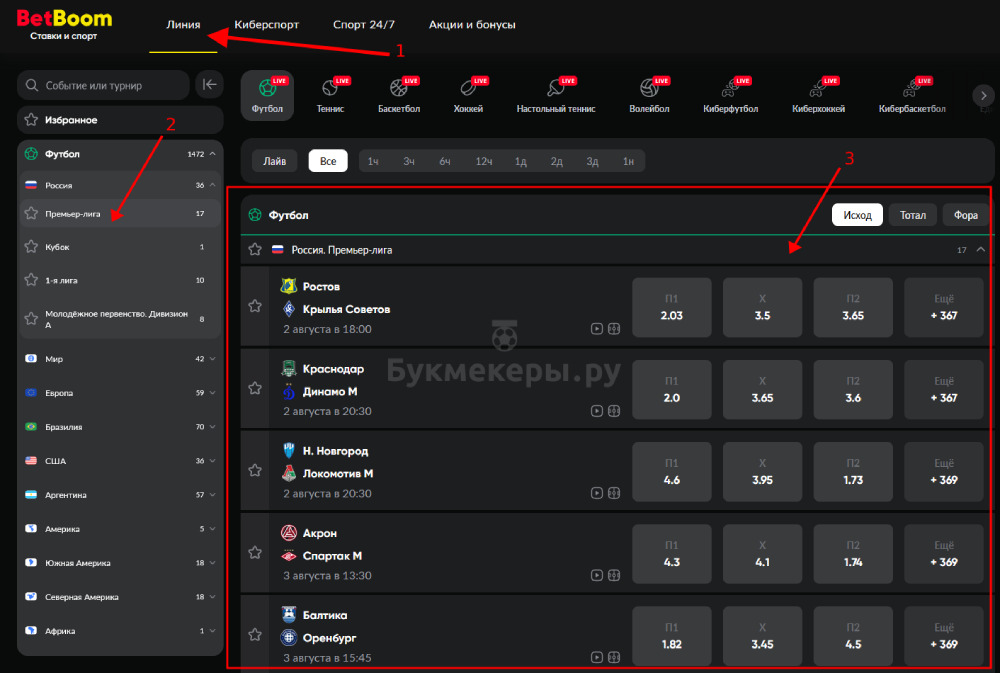Expand the Аргентина region
1000x673 pixels.
pos(212,494)
